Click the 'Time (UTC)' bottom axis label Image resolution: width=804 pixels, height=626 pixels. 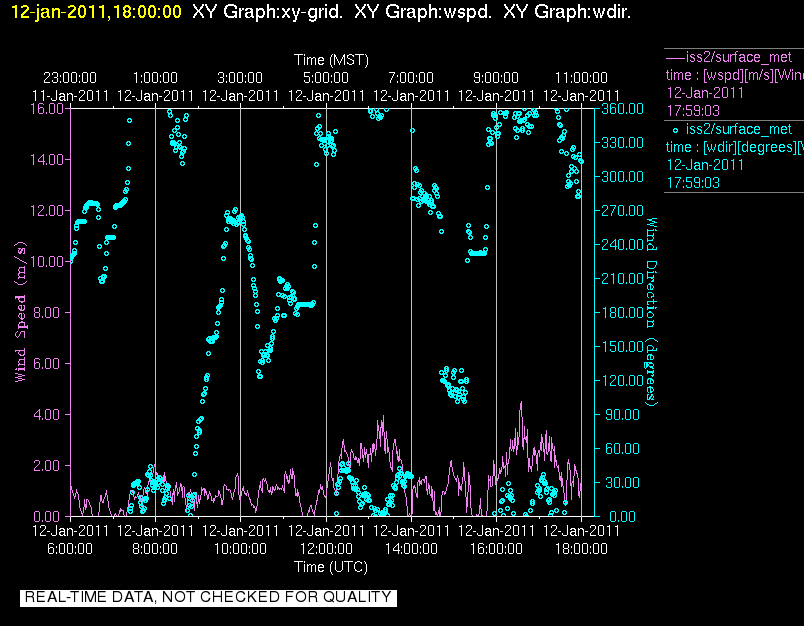[331, 567]
